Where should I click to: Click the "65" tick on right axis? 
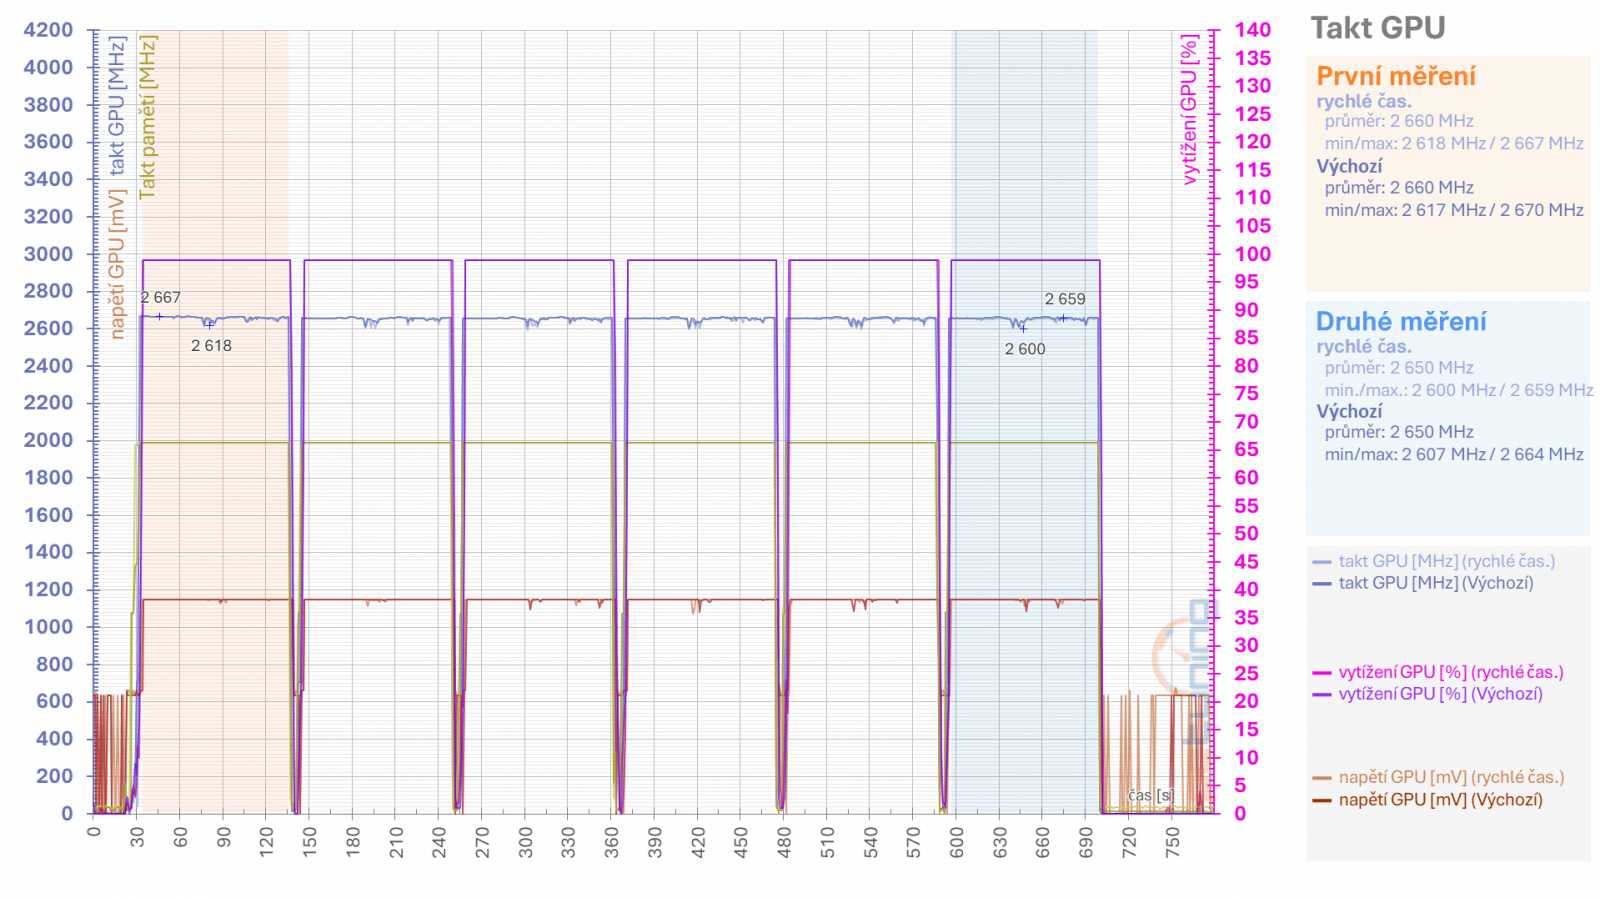(x=1246, y=450)
